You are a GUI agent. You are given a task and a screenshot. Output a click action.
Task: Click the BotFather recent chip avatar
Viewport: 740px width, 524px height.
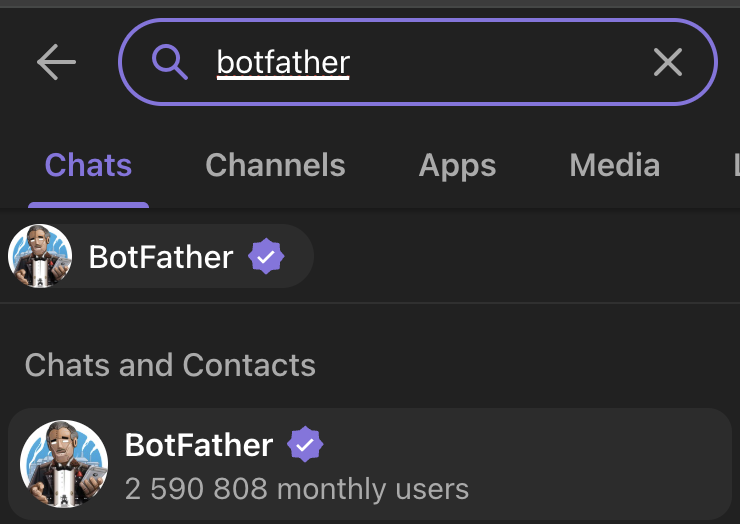(40, 256)
